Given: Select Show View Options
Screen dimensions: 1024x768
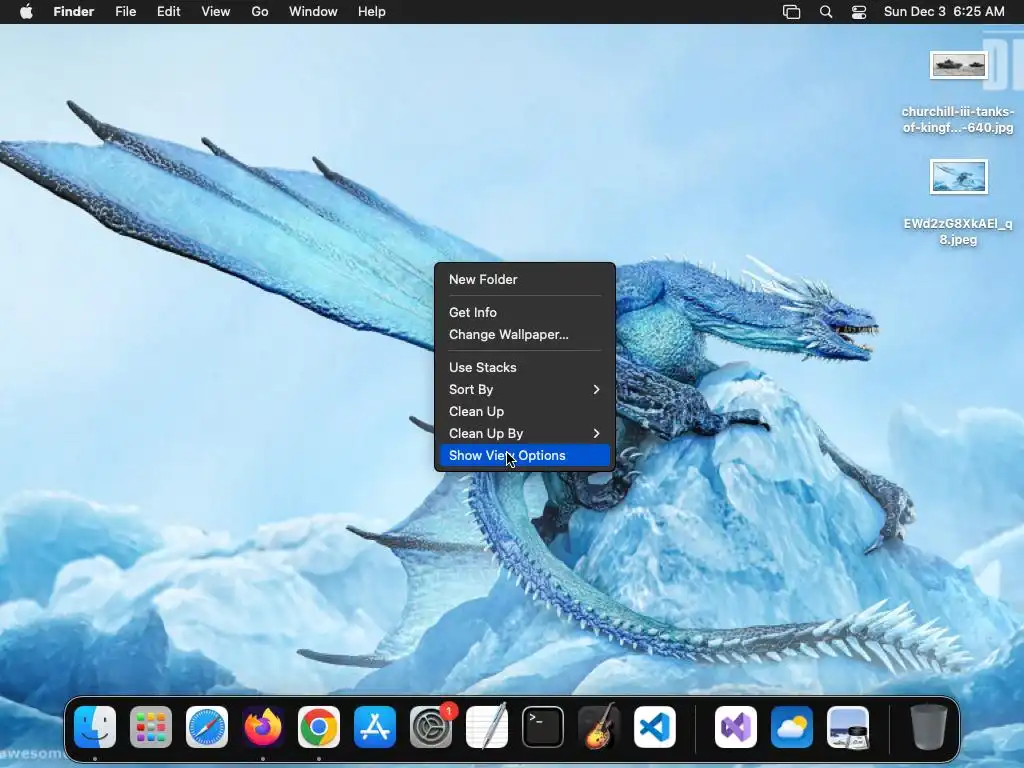Looking at the screenshot, I should (x=525, y=456).
